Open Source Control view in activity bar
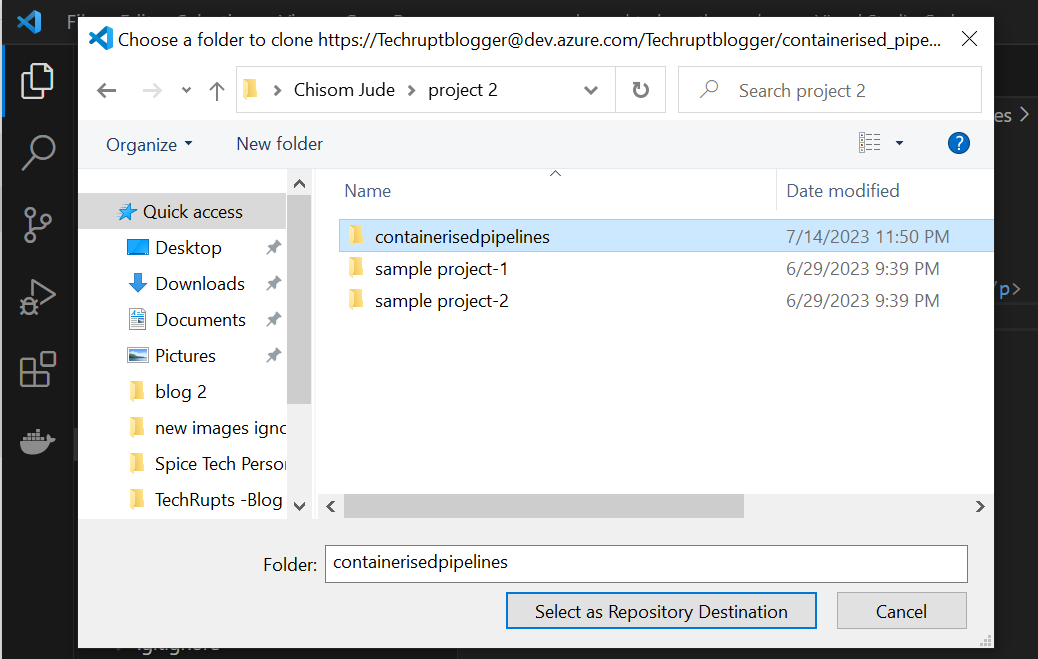Image resolution: width=1038 pixels, height=659 pixels. click(37, 225)
